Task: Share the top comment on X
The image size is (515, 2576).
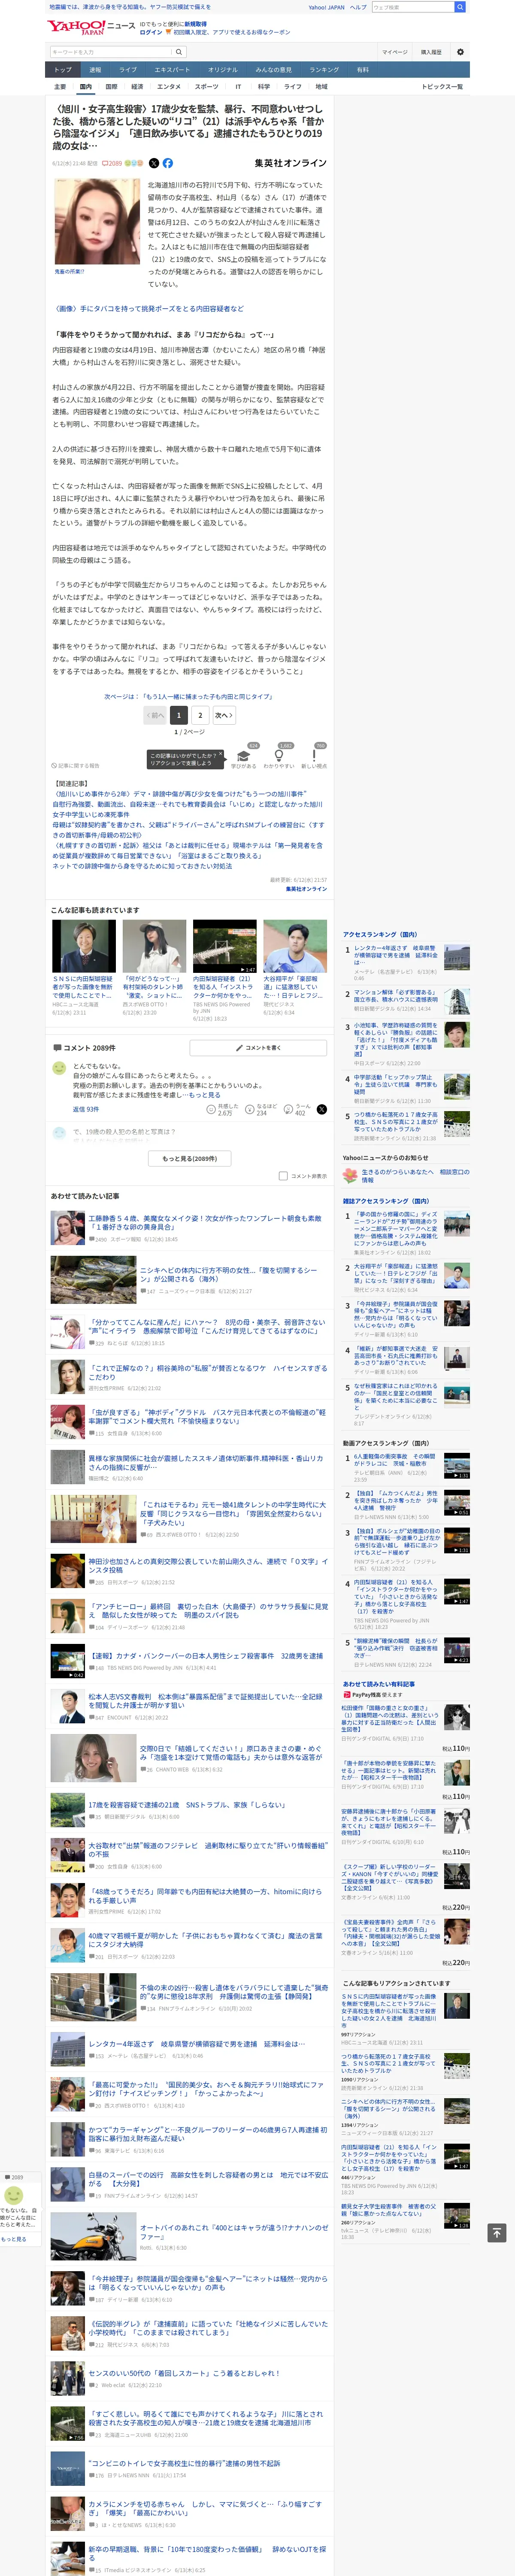Action: (321, 1109)
